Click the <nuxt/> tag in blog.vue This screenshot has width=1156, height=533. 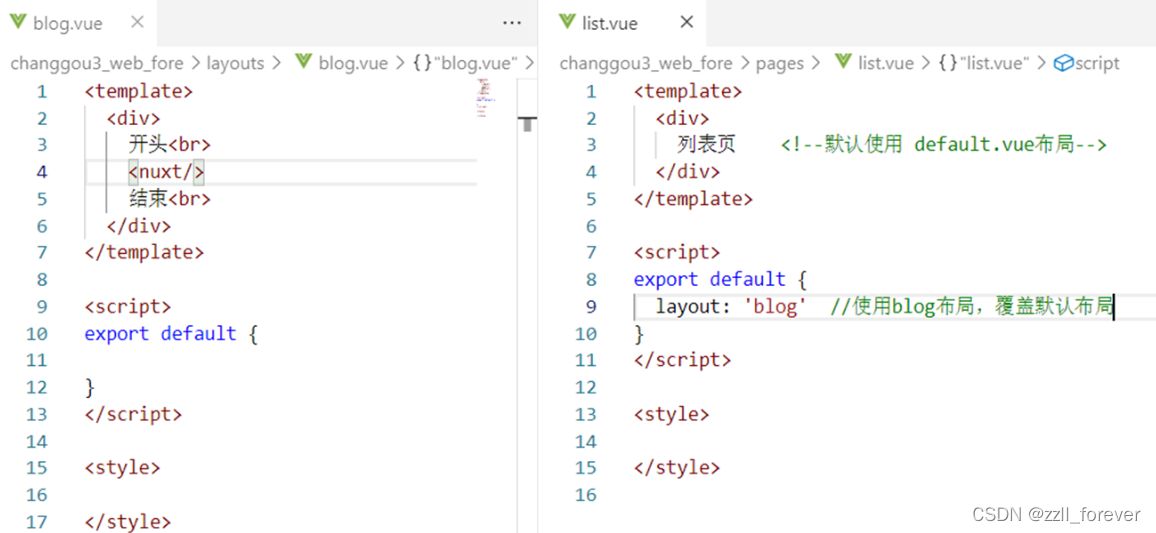pyautogui.click(x=167, y=172)
